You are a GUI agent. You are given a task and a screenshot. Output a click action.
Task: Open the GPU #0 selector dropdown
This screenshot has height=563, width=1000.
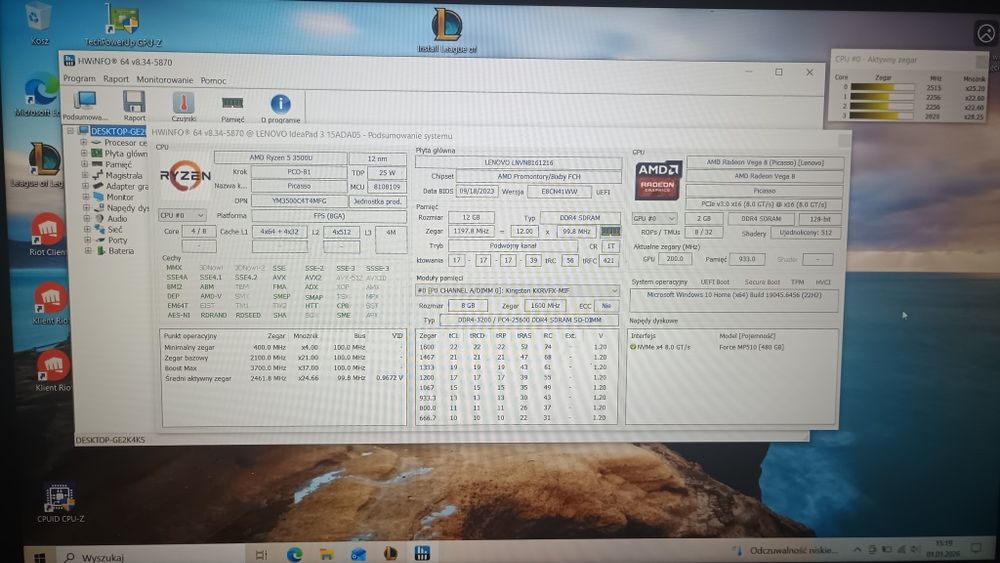(654, 218)
